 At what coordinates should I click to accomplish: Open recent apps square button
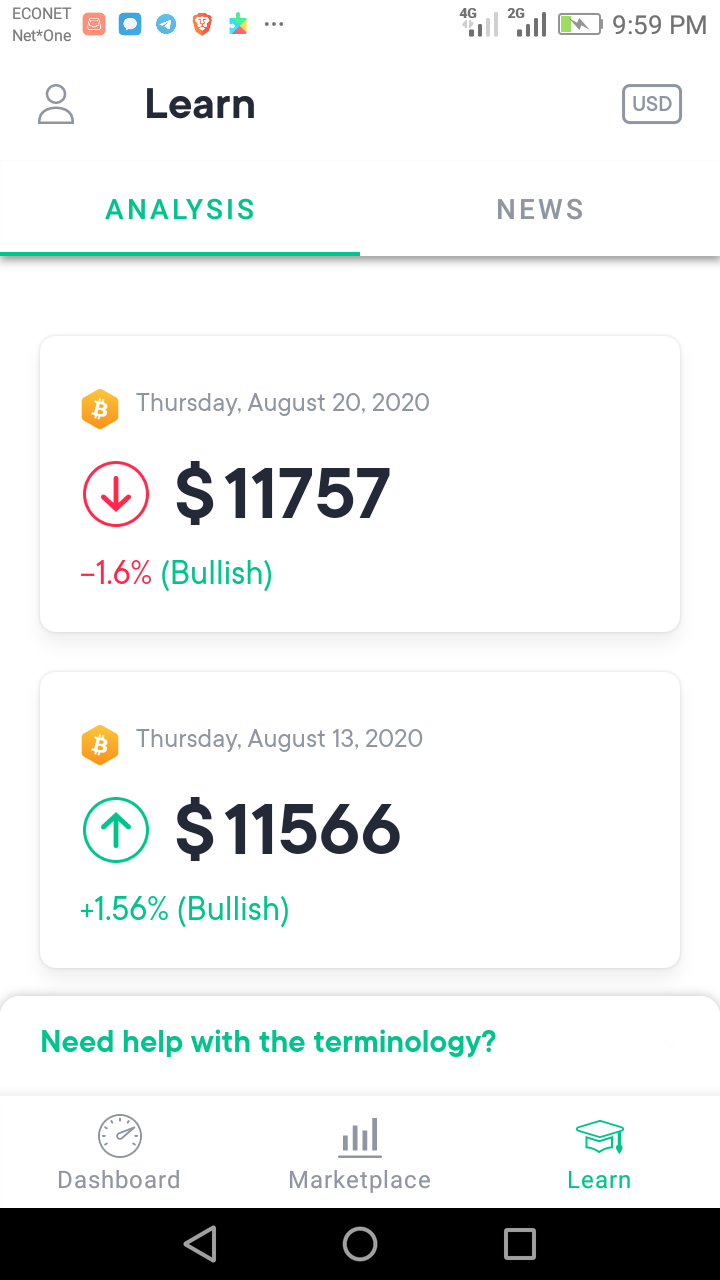point(520,1244)
